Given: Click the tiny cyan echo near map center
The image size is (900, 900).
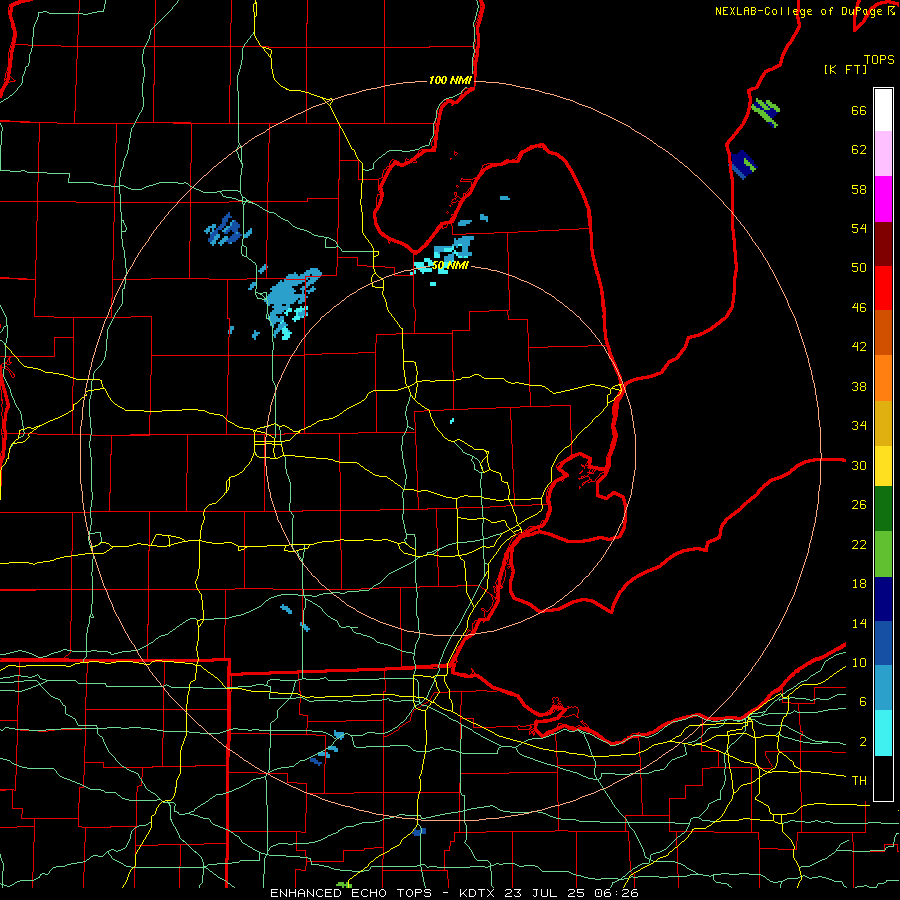Looking at the screenshot, I should tap(452, 421).
